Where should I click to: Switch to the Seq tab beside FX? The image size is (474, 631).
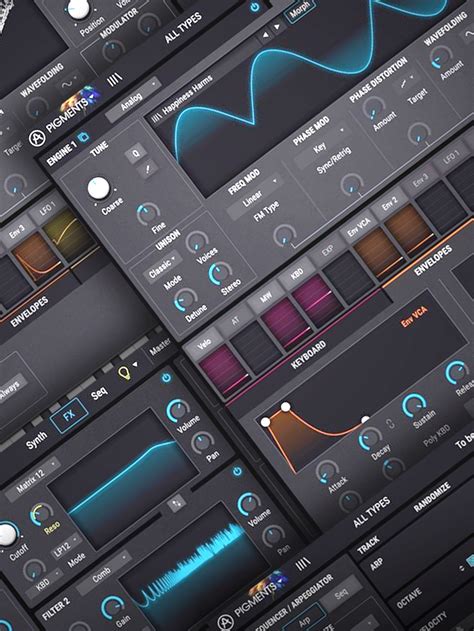pos(99,393)
